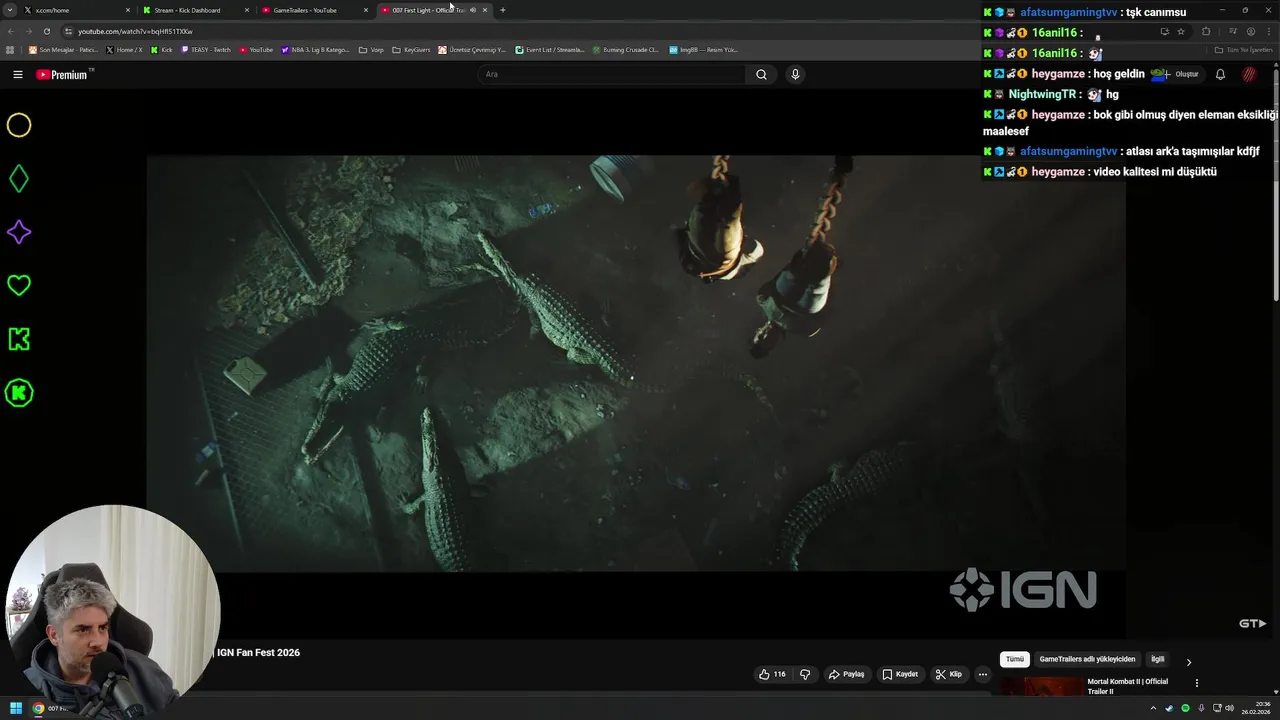Save the video with Kaydet
Image resolution: width=1280 pixels, height=720 pixels.
[x=900, y=674]
